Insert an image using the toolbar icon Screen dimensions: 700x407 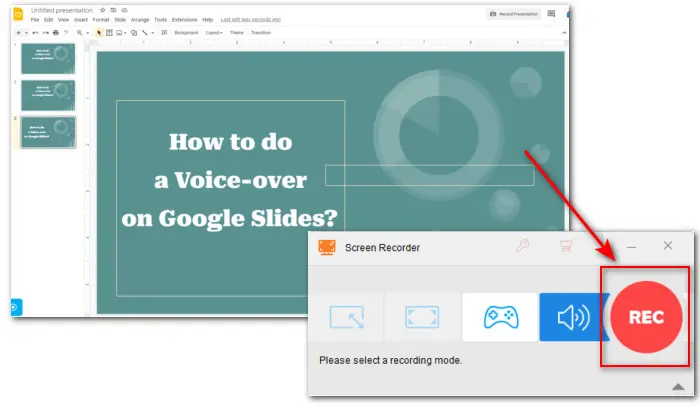[x=119, y=33]
